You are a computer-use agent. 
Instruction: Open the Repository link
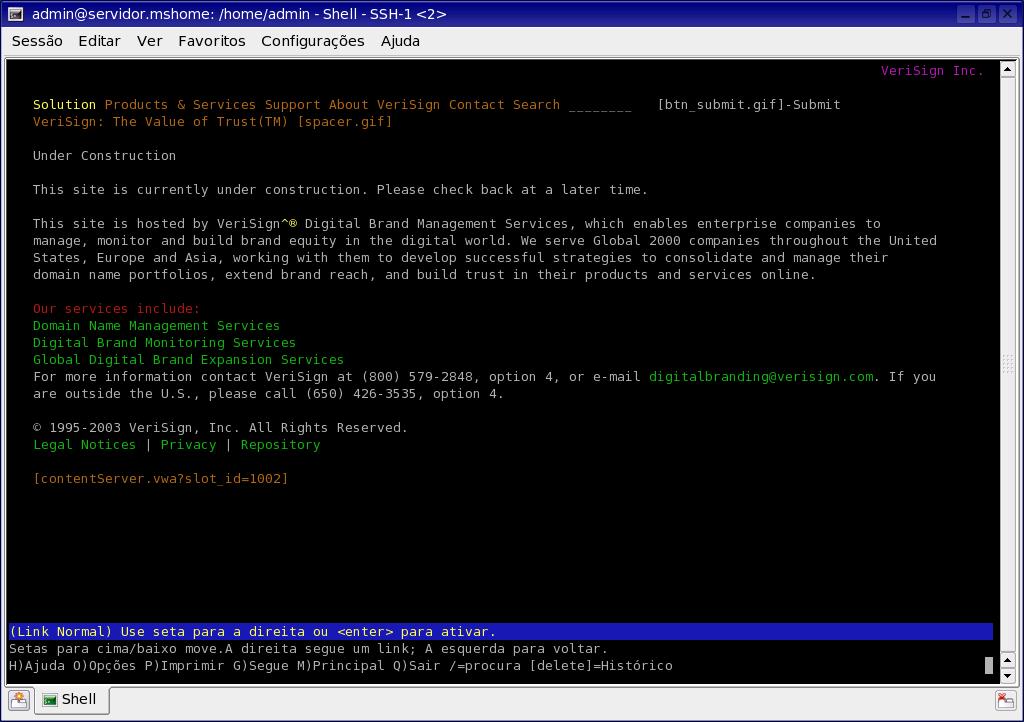[x=280, y=445]
